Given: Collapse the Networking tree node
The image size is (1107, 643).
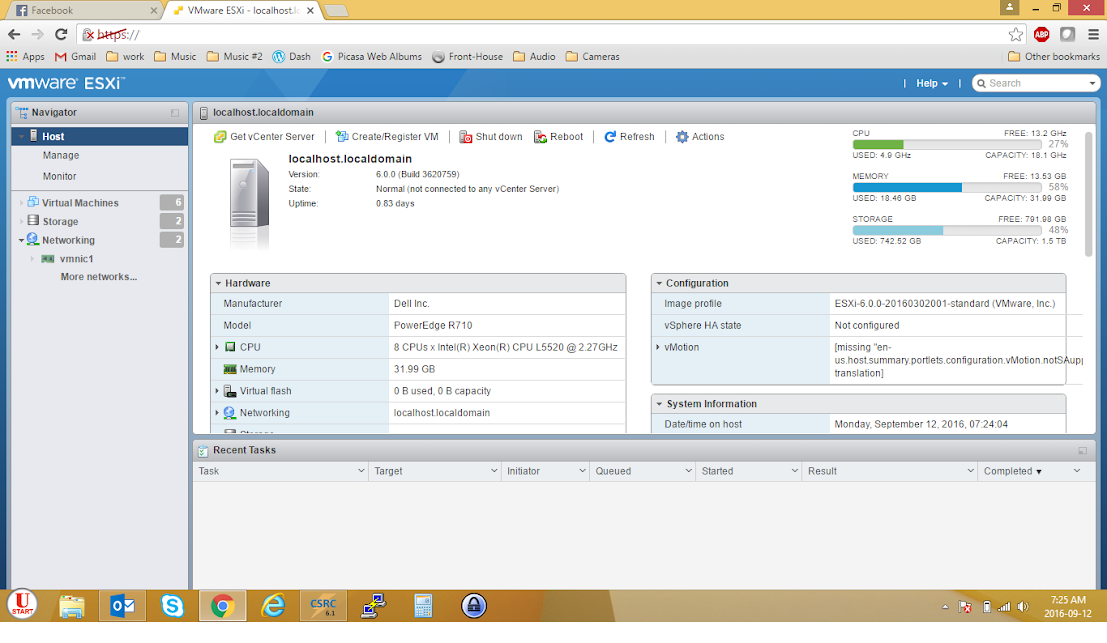Looking at the screenshot, I should 21,241.
